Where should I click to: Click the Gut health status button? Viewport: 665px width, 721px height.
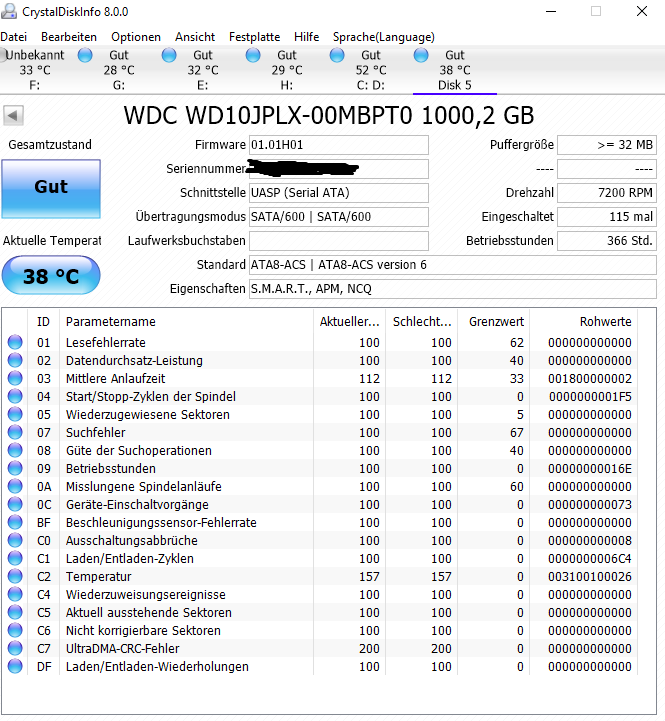[x=51, y=189]
